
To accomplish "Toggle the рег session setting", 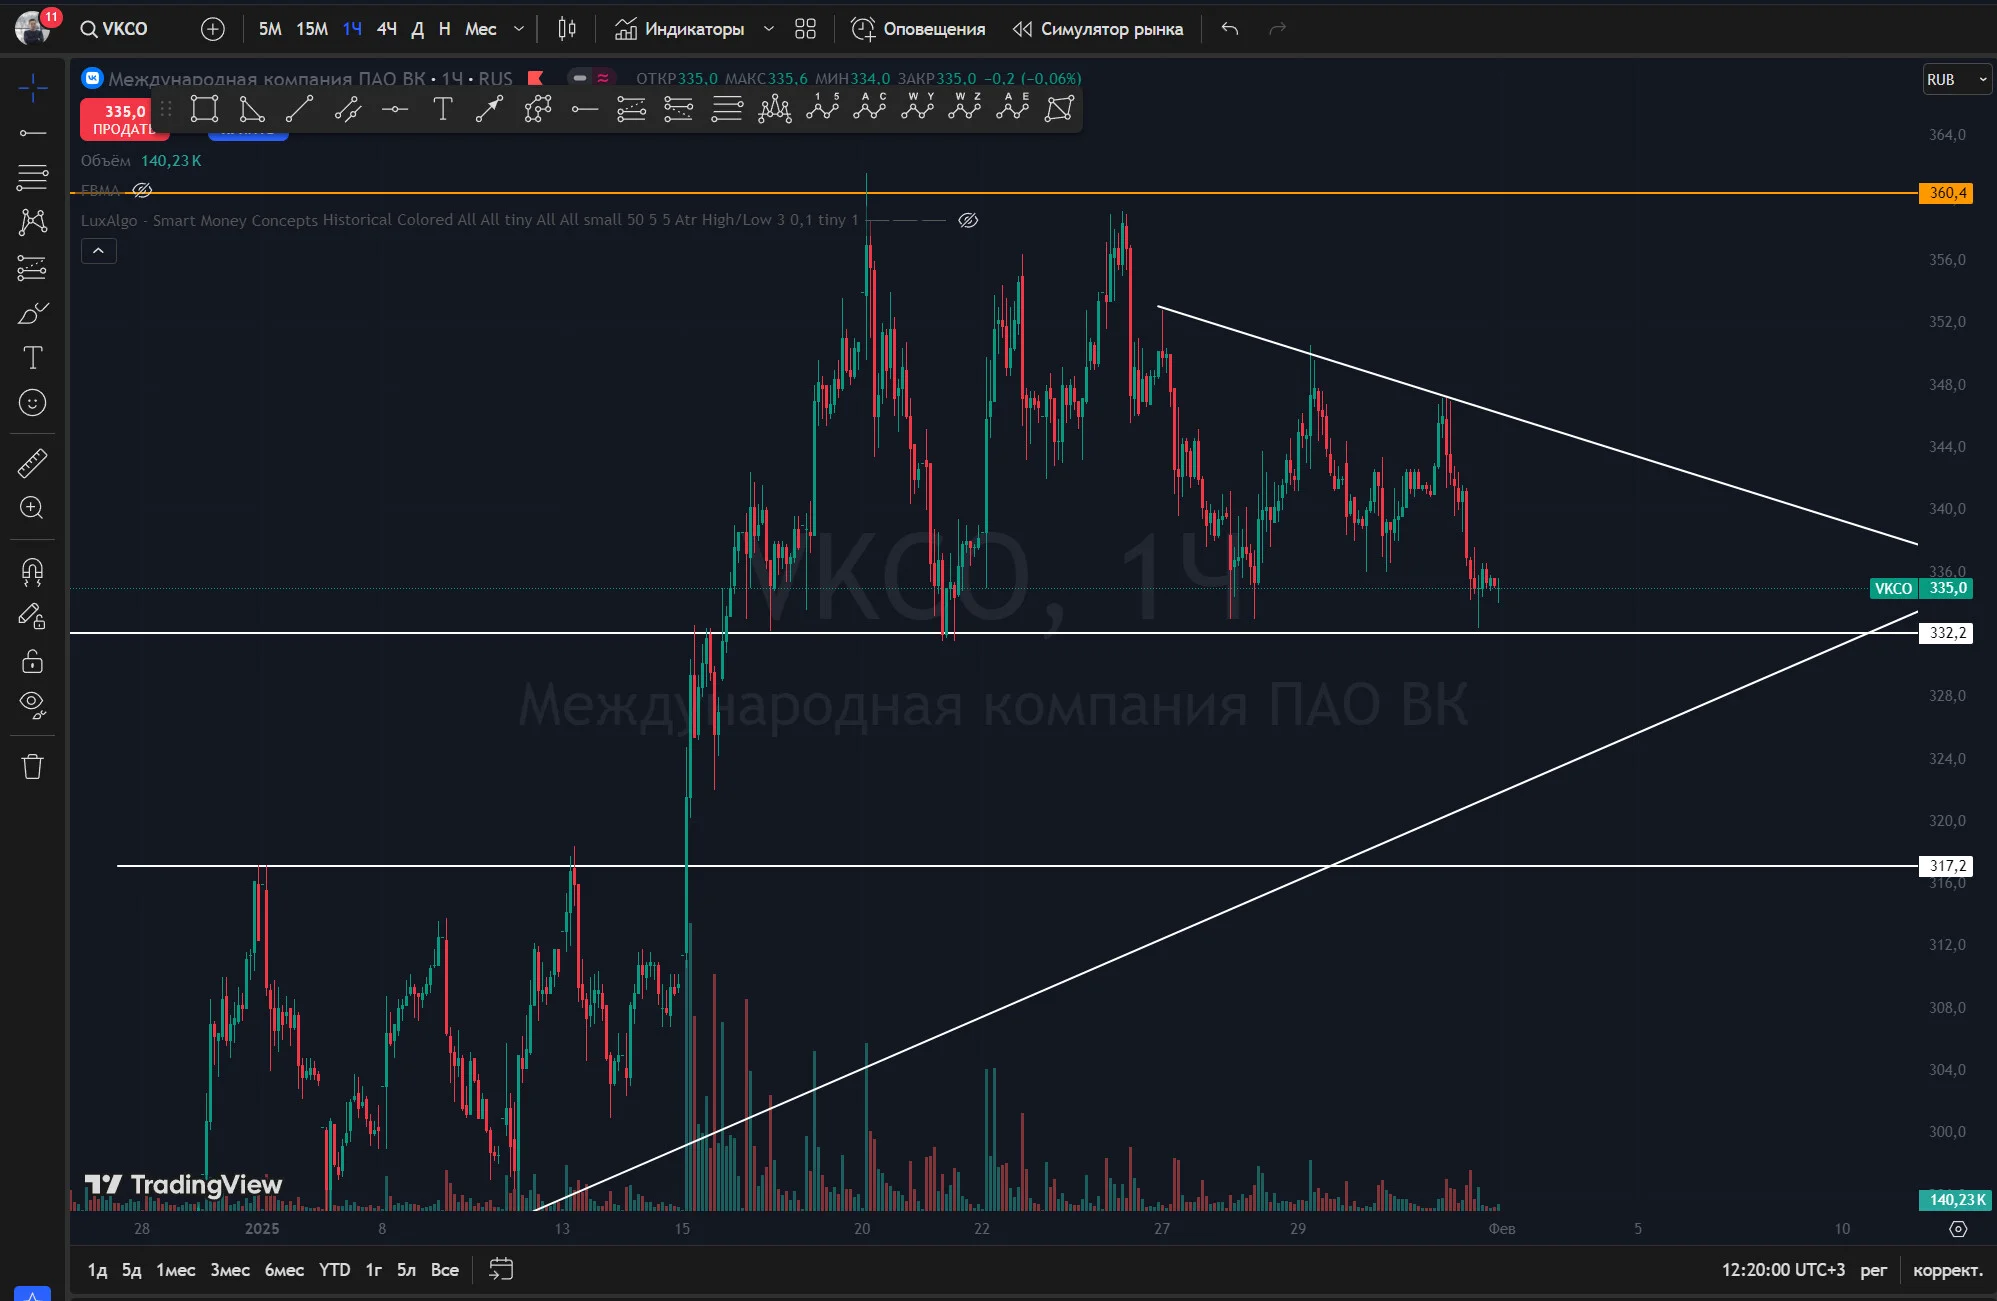I will 1873,1270.
